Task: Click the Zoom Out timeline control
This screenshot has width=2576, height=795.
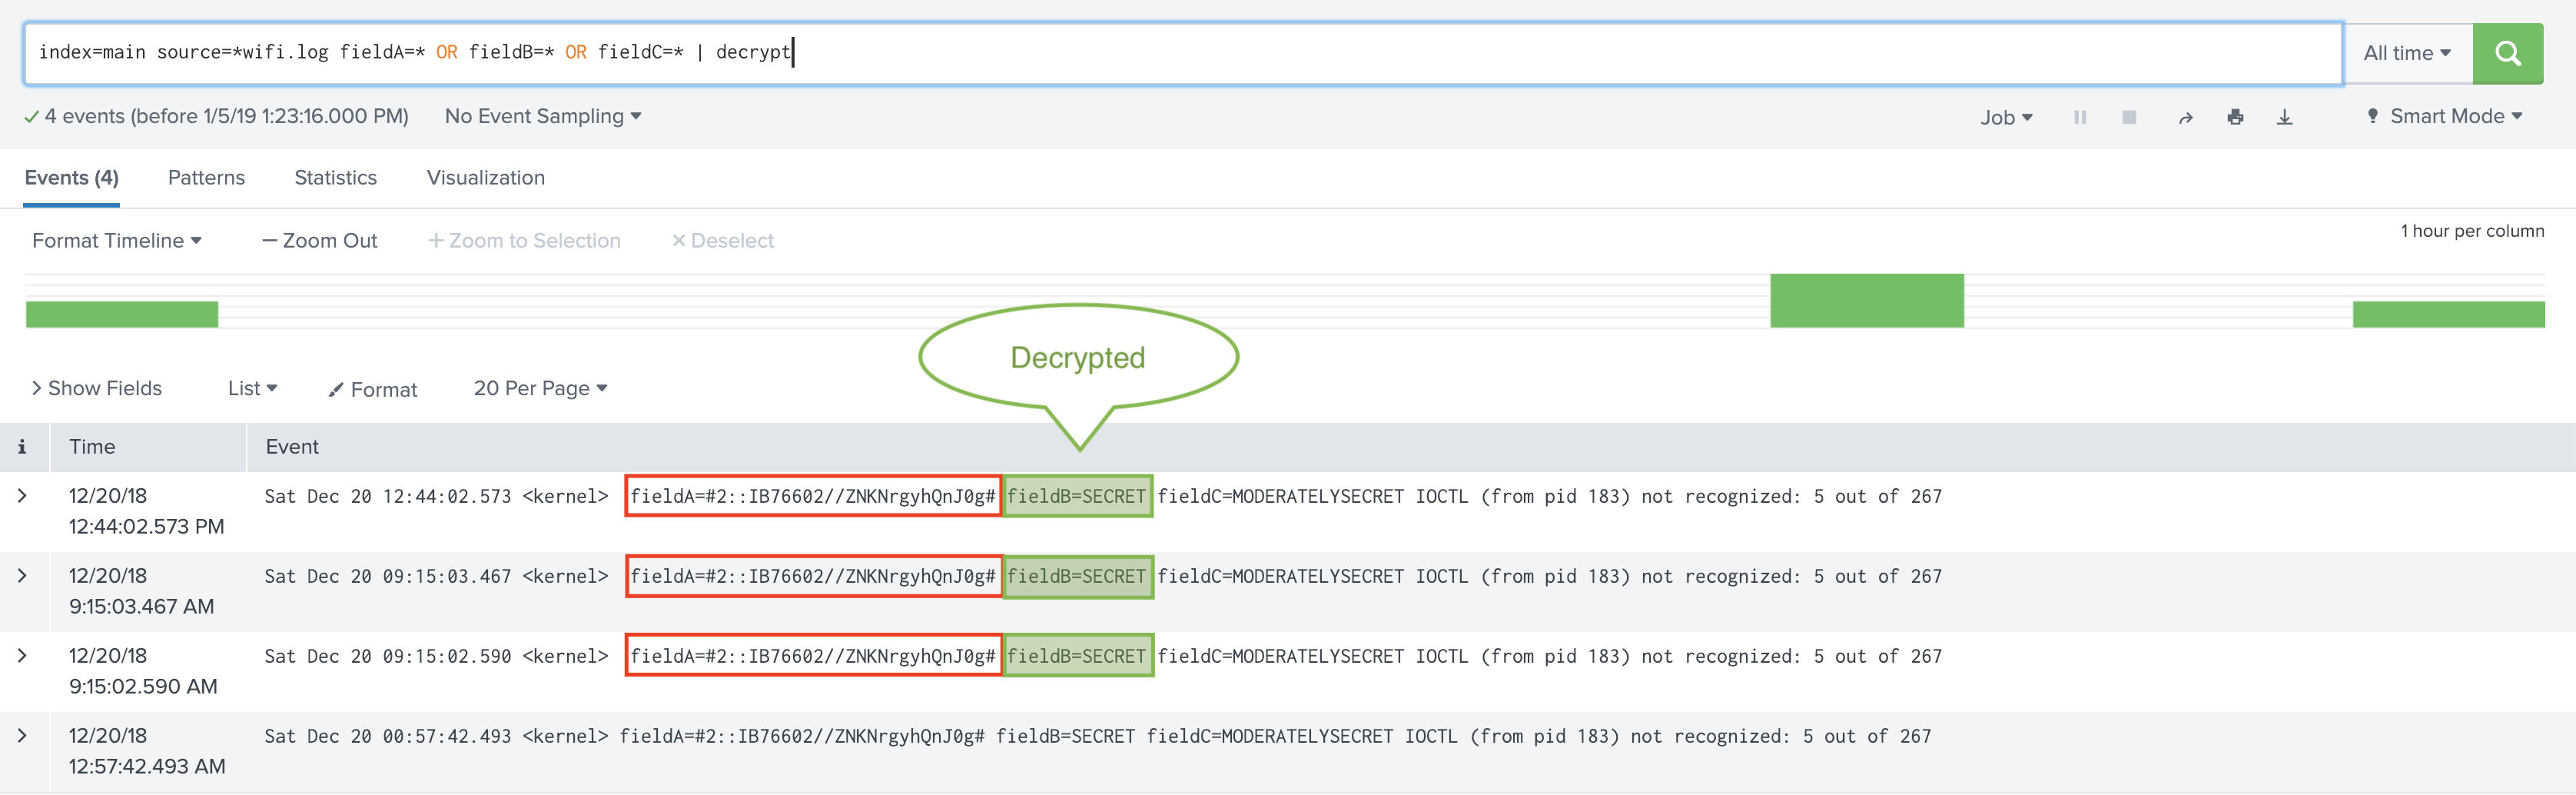Action: pos(319,240)
